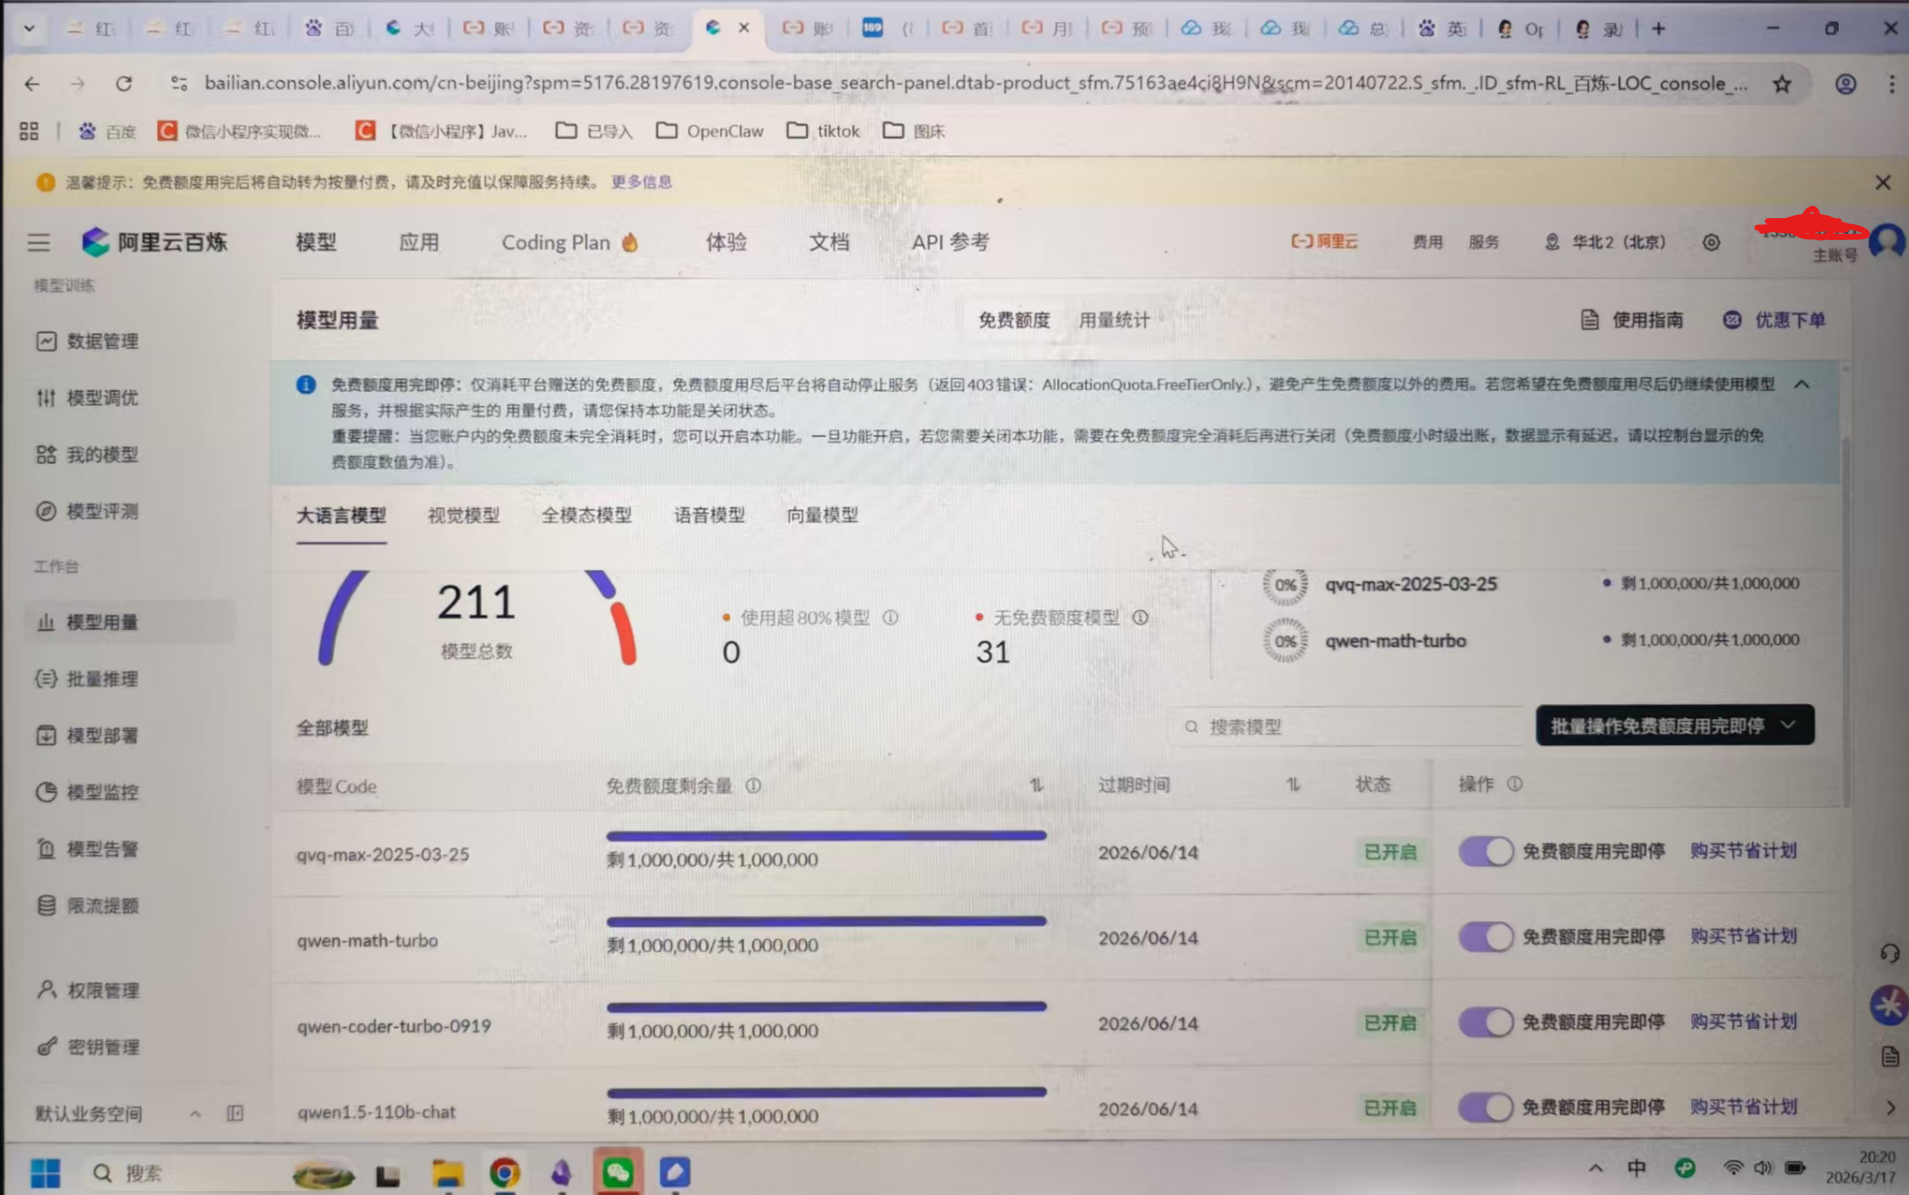Click info icon beside 免费额度剩余量 header

(x=753, y=786)
